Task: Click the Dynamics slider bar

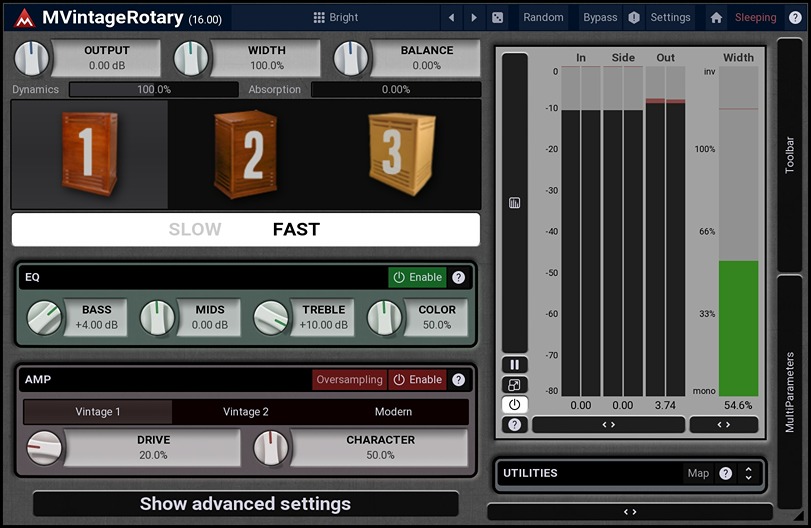Action: [x=154, y=89]
